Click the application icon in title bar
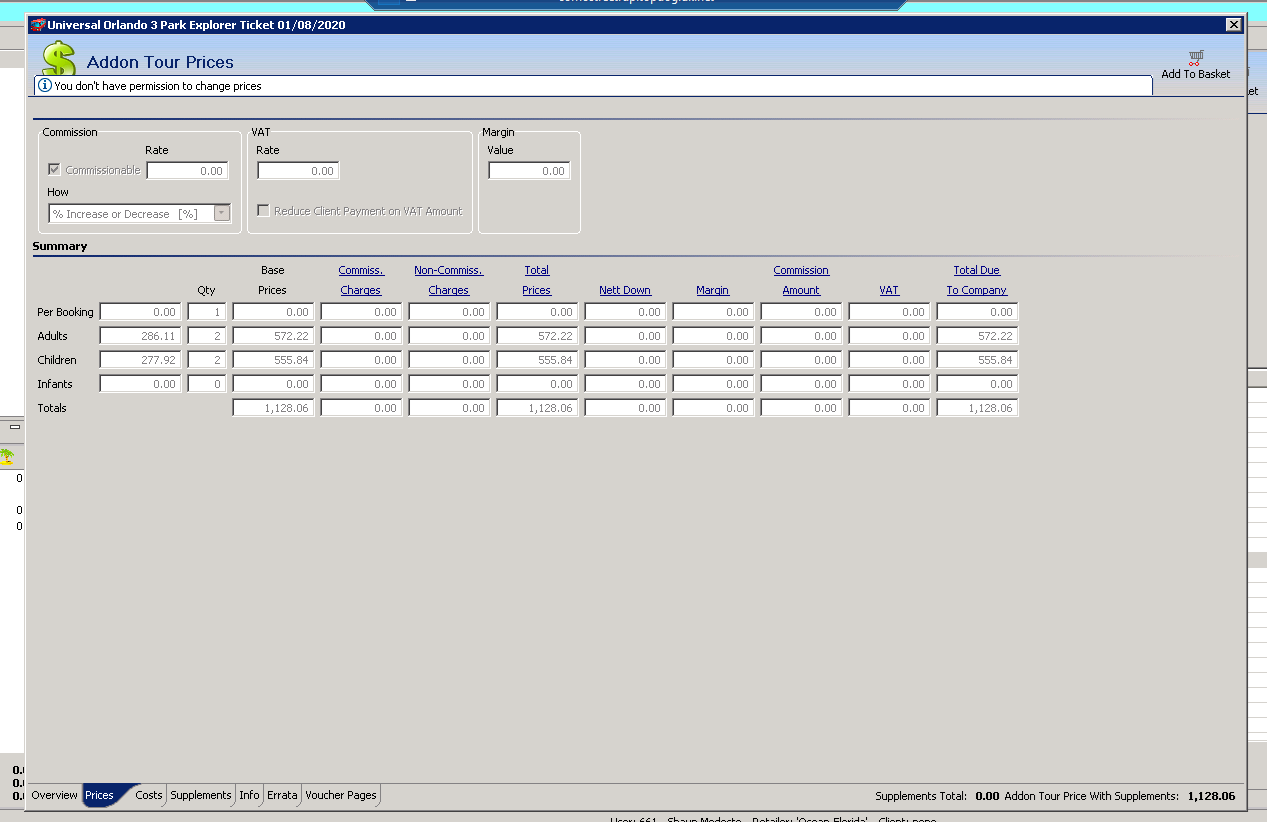 pos(38,25)
